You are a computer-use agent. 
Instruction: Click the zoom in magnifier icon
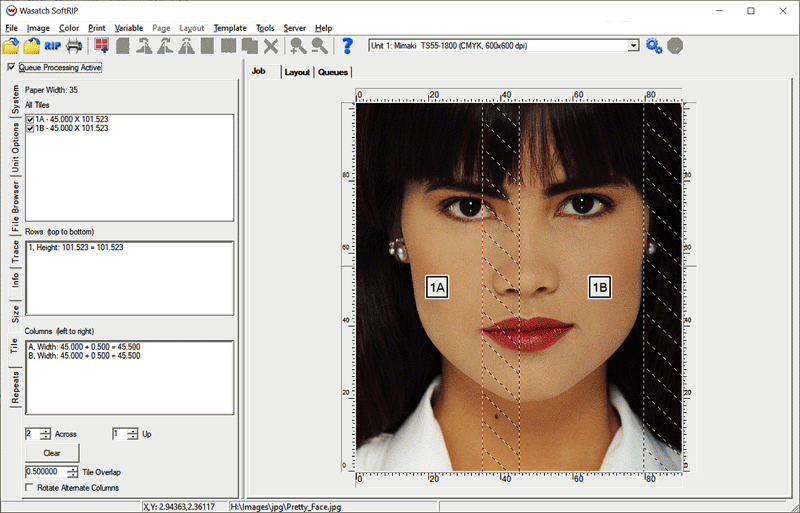tap(298, 45)
